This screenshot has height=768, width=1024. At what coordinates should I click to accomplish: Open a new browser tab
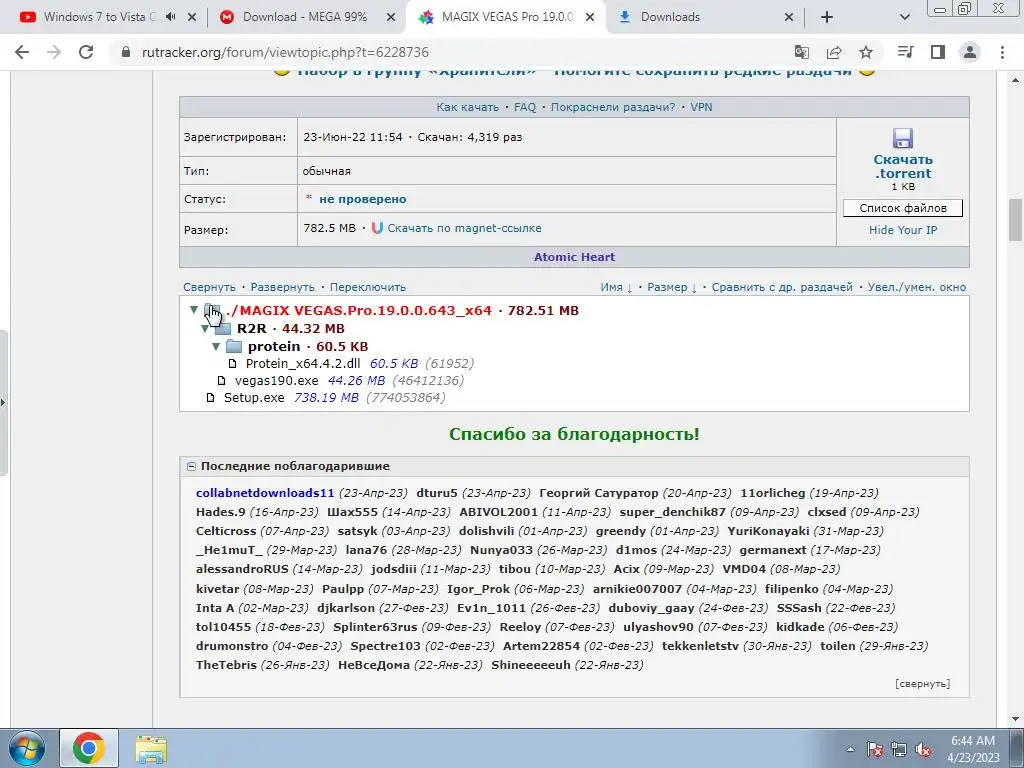click(x=827, y=17)
